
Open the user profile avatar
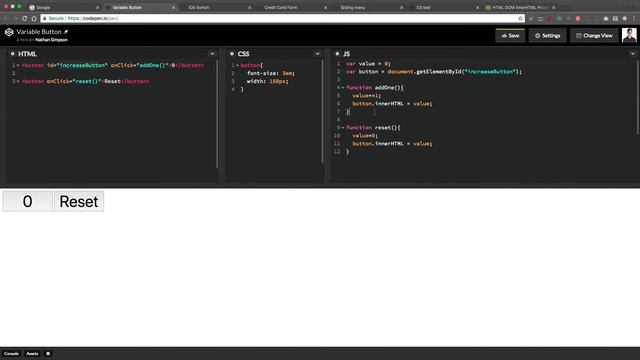coord(629,35)
